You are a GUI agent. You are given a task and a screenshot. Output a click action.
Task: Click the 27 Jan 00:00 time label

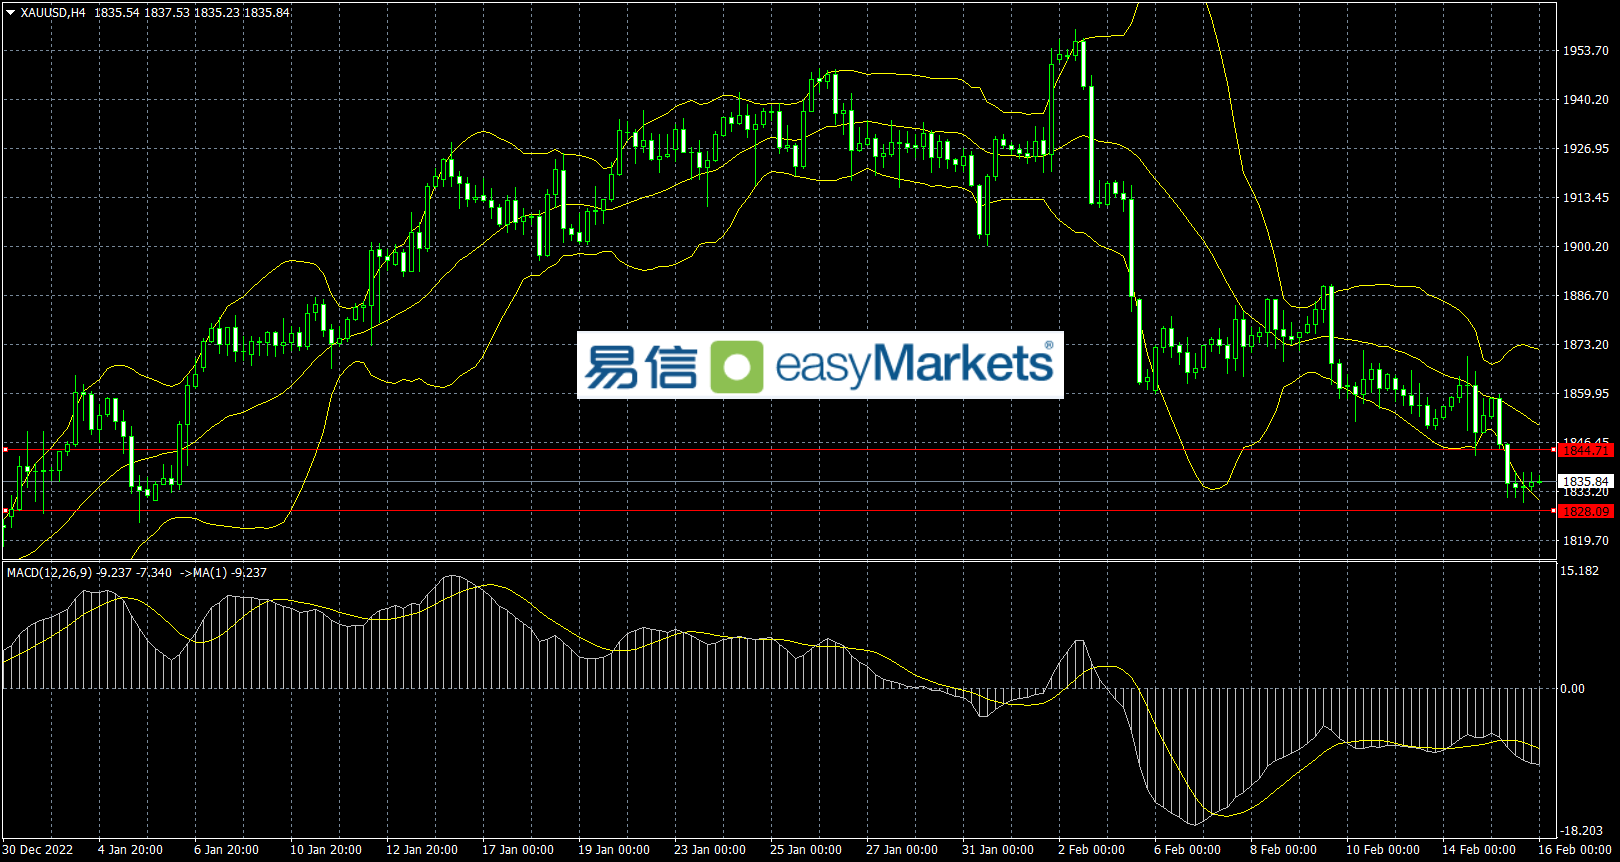coord(902,850)
